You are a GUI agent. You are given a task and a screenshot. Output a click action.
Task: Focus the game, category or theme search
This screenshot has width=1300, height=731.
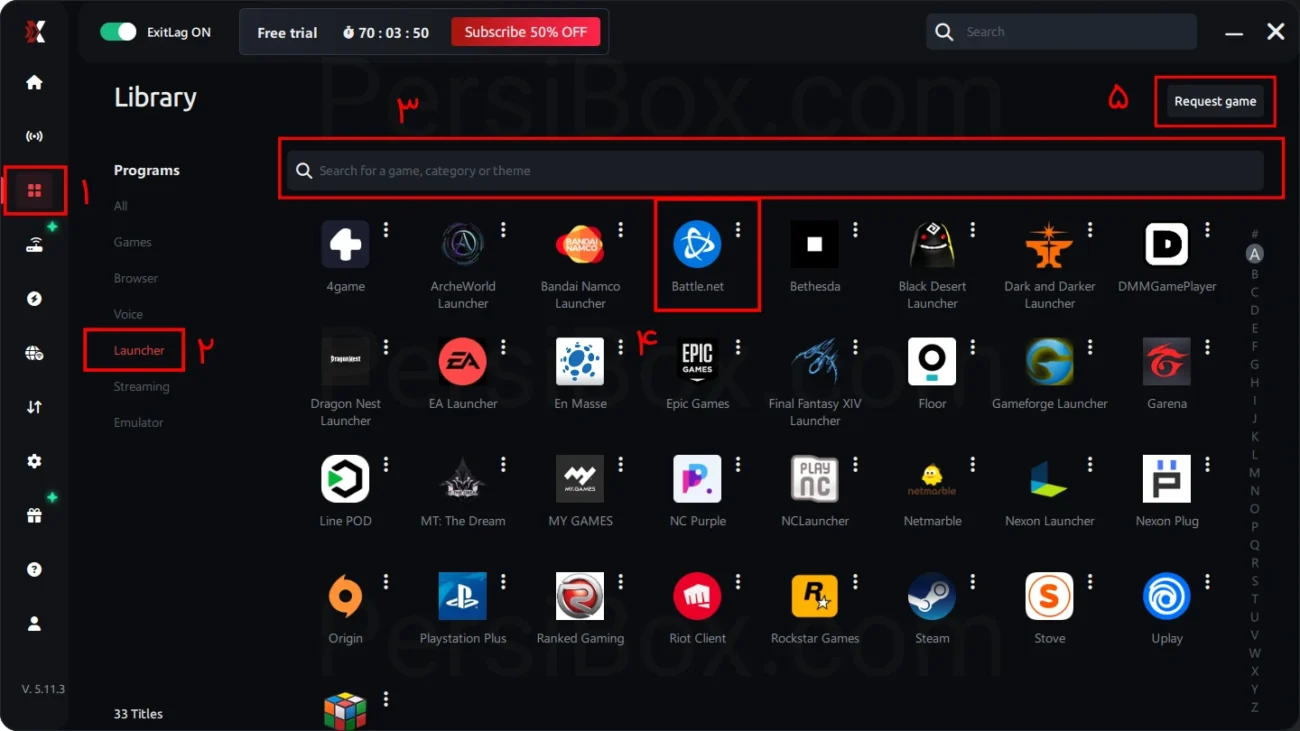[x=775, y=171]
